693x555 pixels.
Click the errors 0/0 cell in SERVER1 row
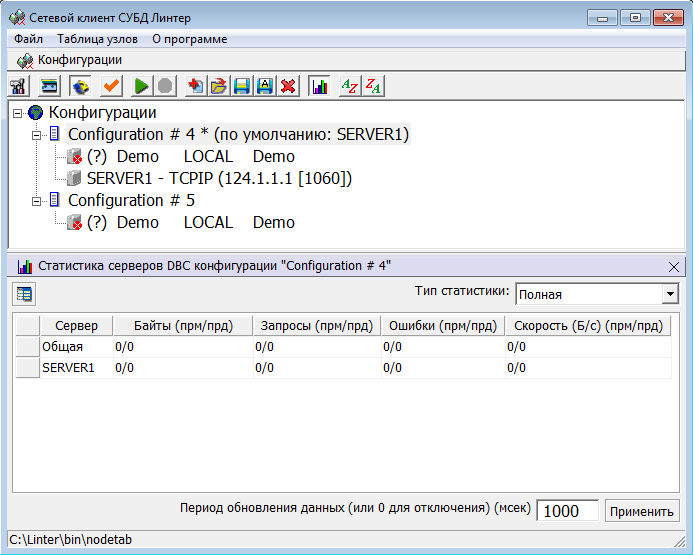point(443,368)
